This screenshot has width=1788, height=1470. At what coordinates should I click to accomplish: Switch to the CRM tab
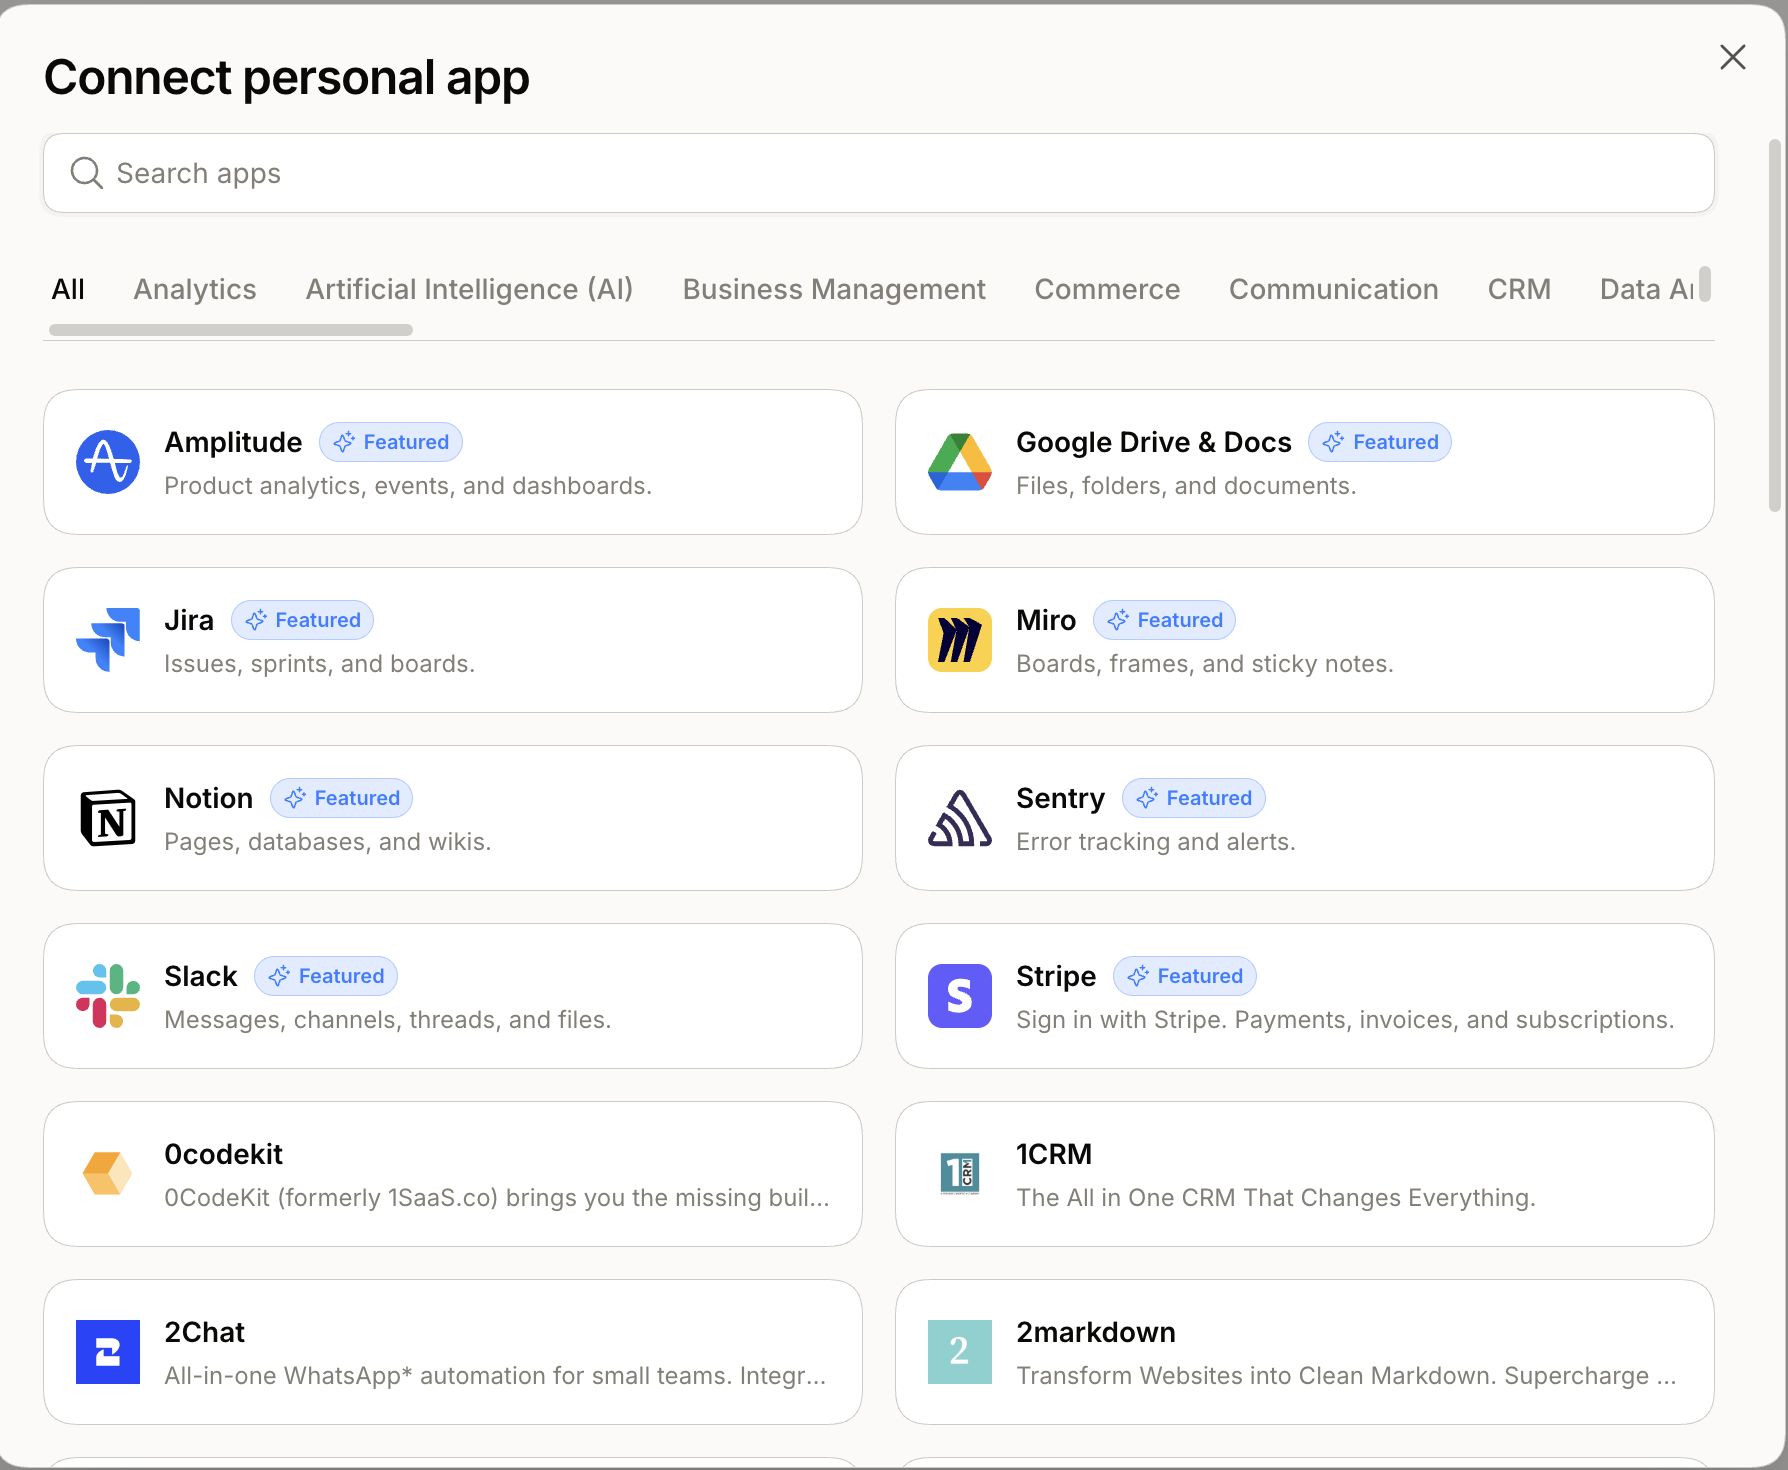click(1519, 289)
